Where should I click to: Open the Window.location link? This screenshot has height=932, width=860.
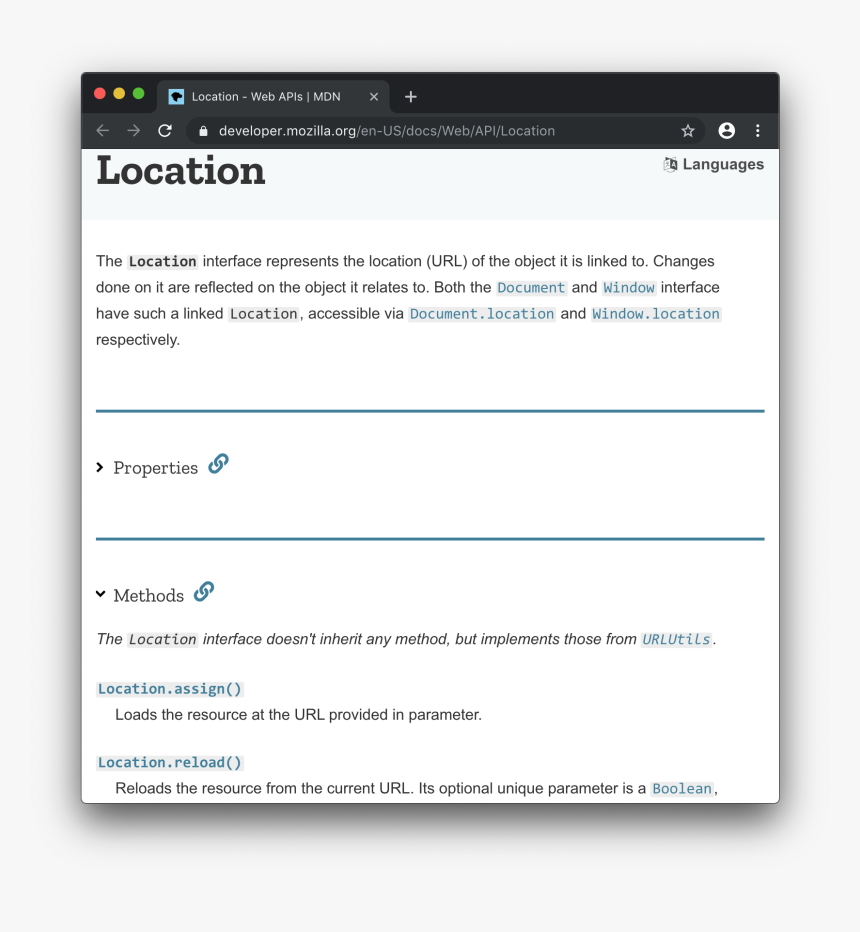click(x=656, y=314)
